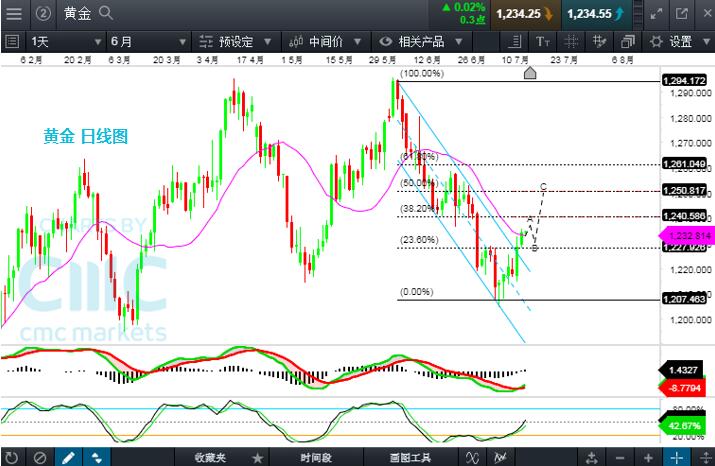Expand the chart to fullscreen
Screen dimensions: 715x466
point(656,14)
